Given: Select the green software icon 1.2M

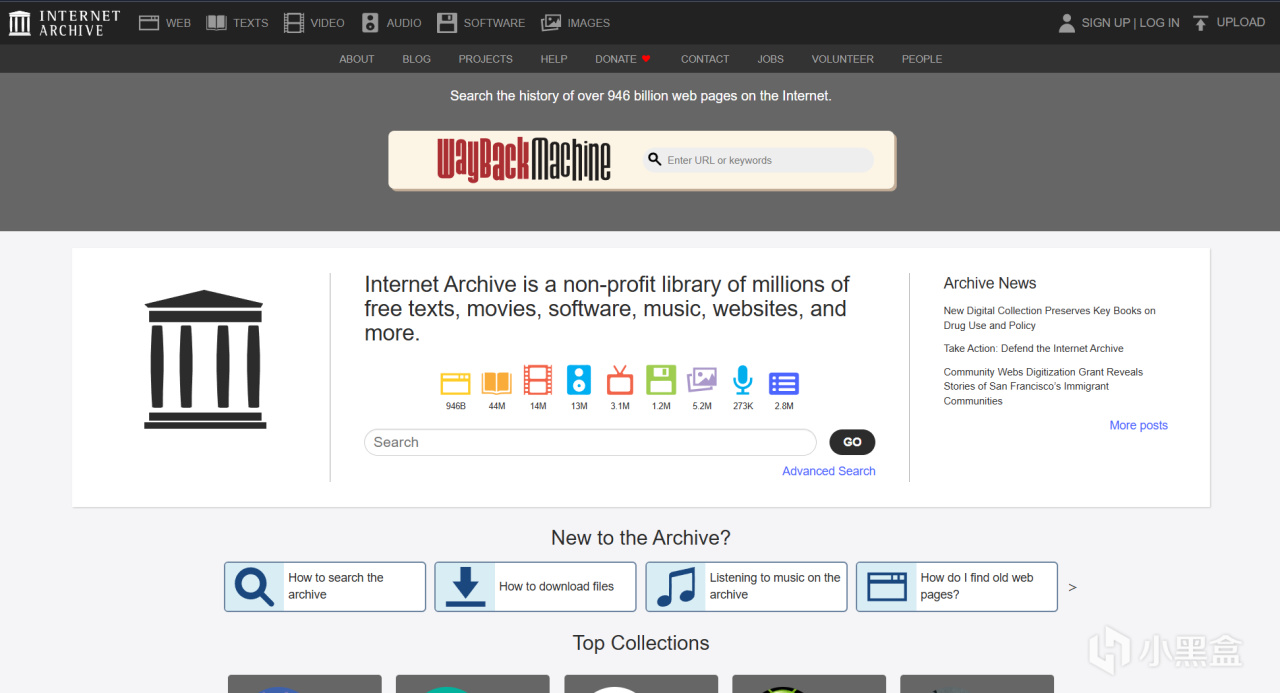Looking at the screenshot, I should click(x=661, y=380).
